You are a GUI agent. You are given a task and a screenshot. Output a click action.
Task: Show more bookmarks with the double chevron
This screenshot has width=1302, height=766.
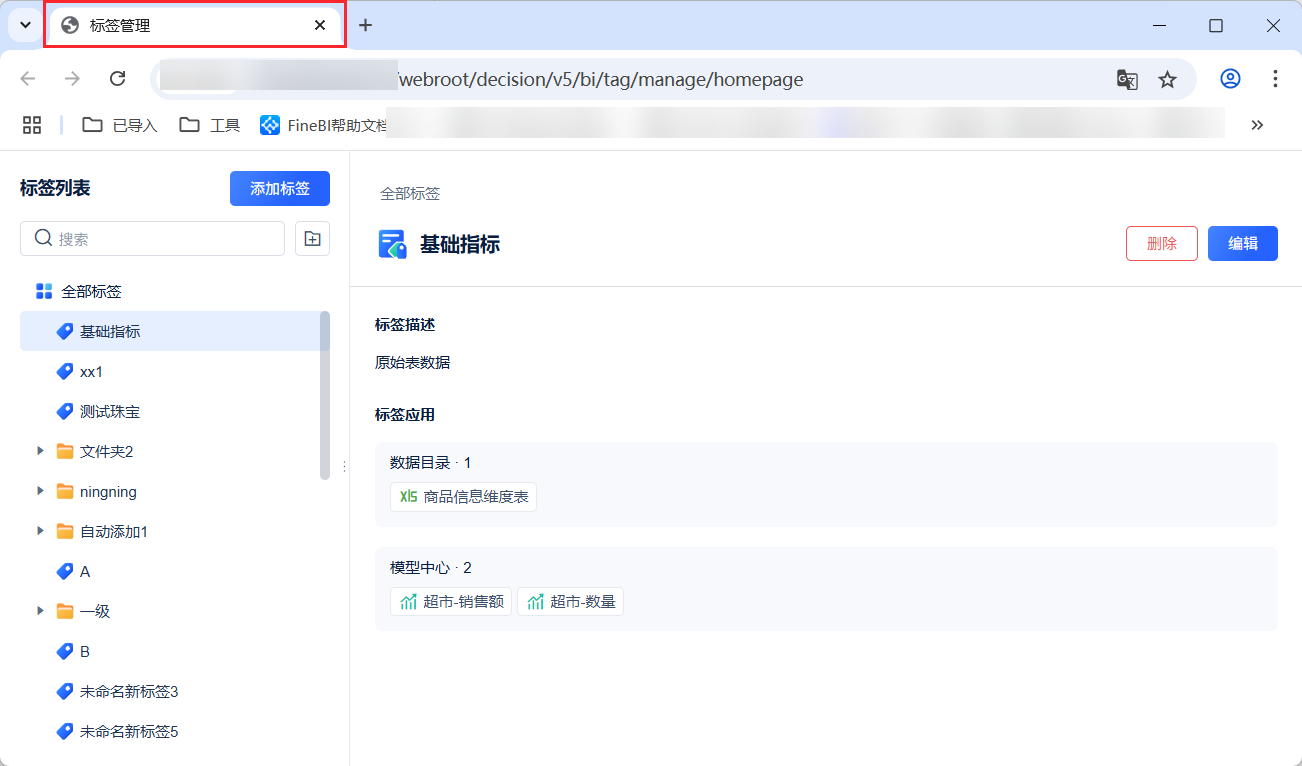[x=1257, y=124]
